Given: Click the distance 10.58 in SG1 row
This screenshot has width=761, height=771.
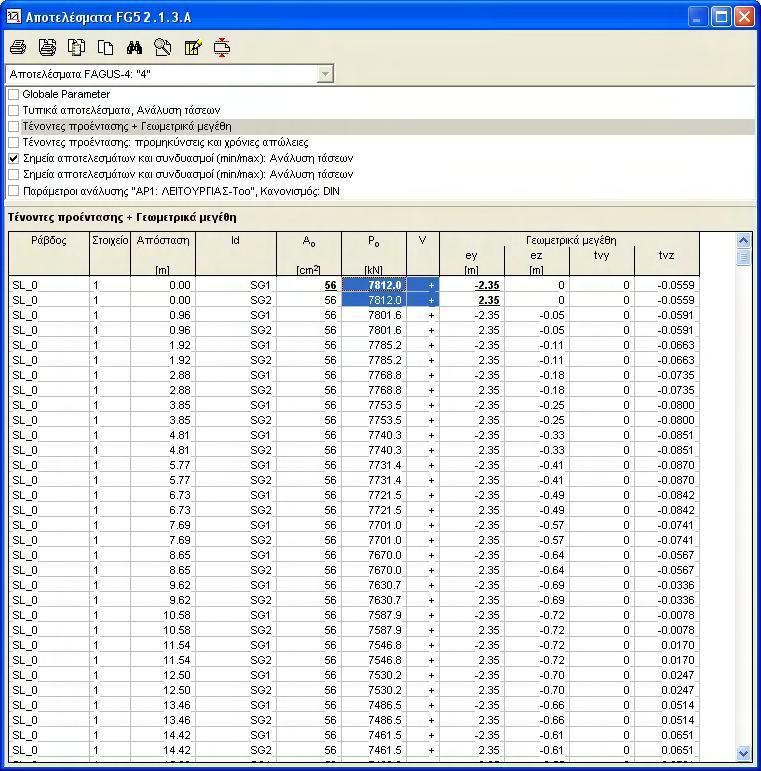Looking at the screenshot, I should point(176,615).
